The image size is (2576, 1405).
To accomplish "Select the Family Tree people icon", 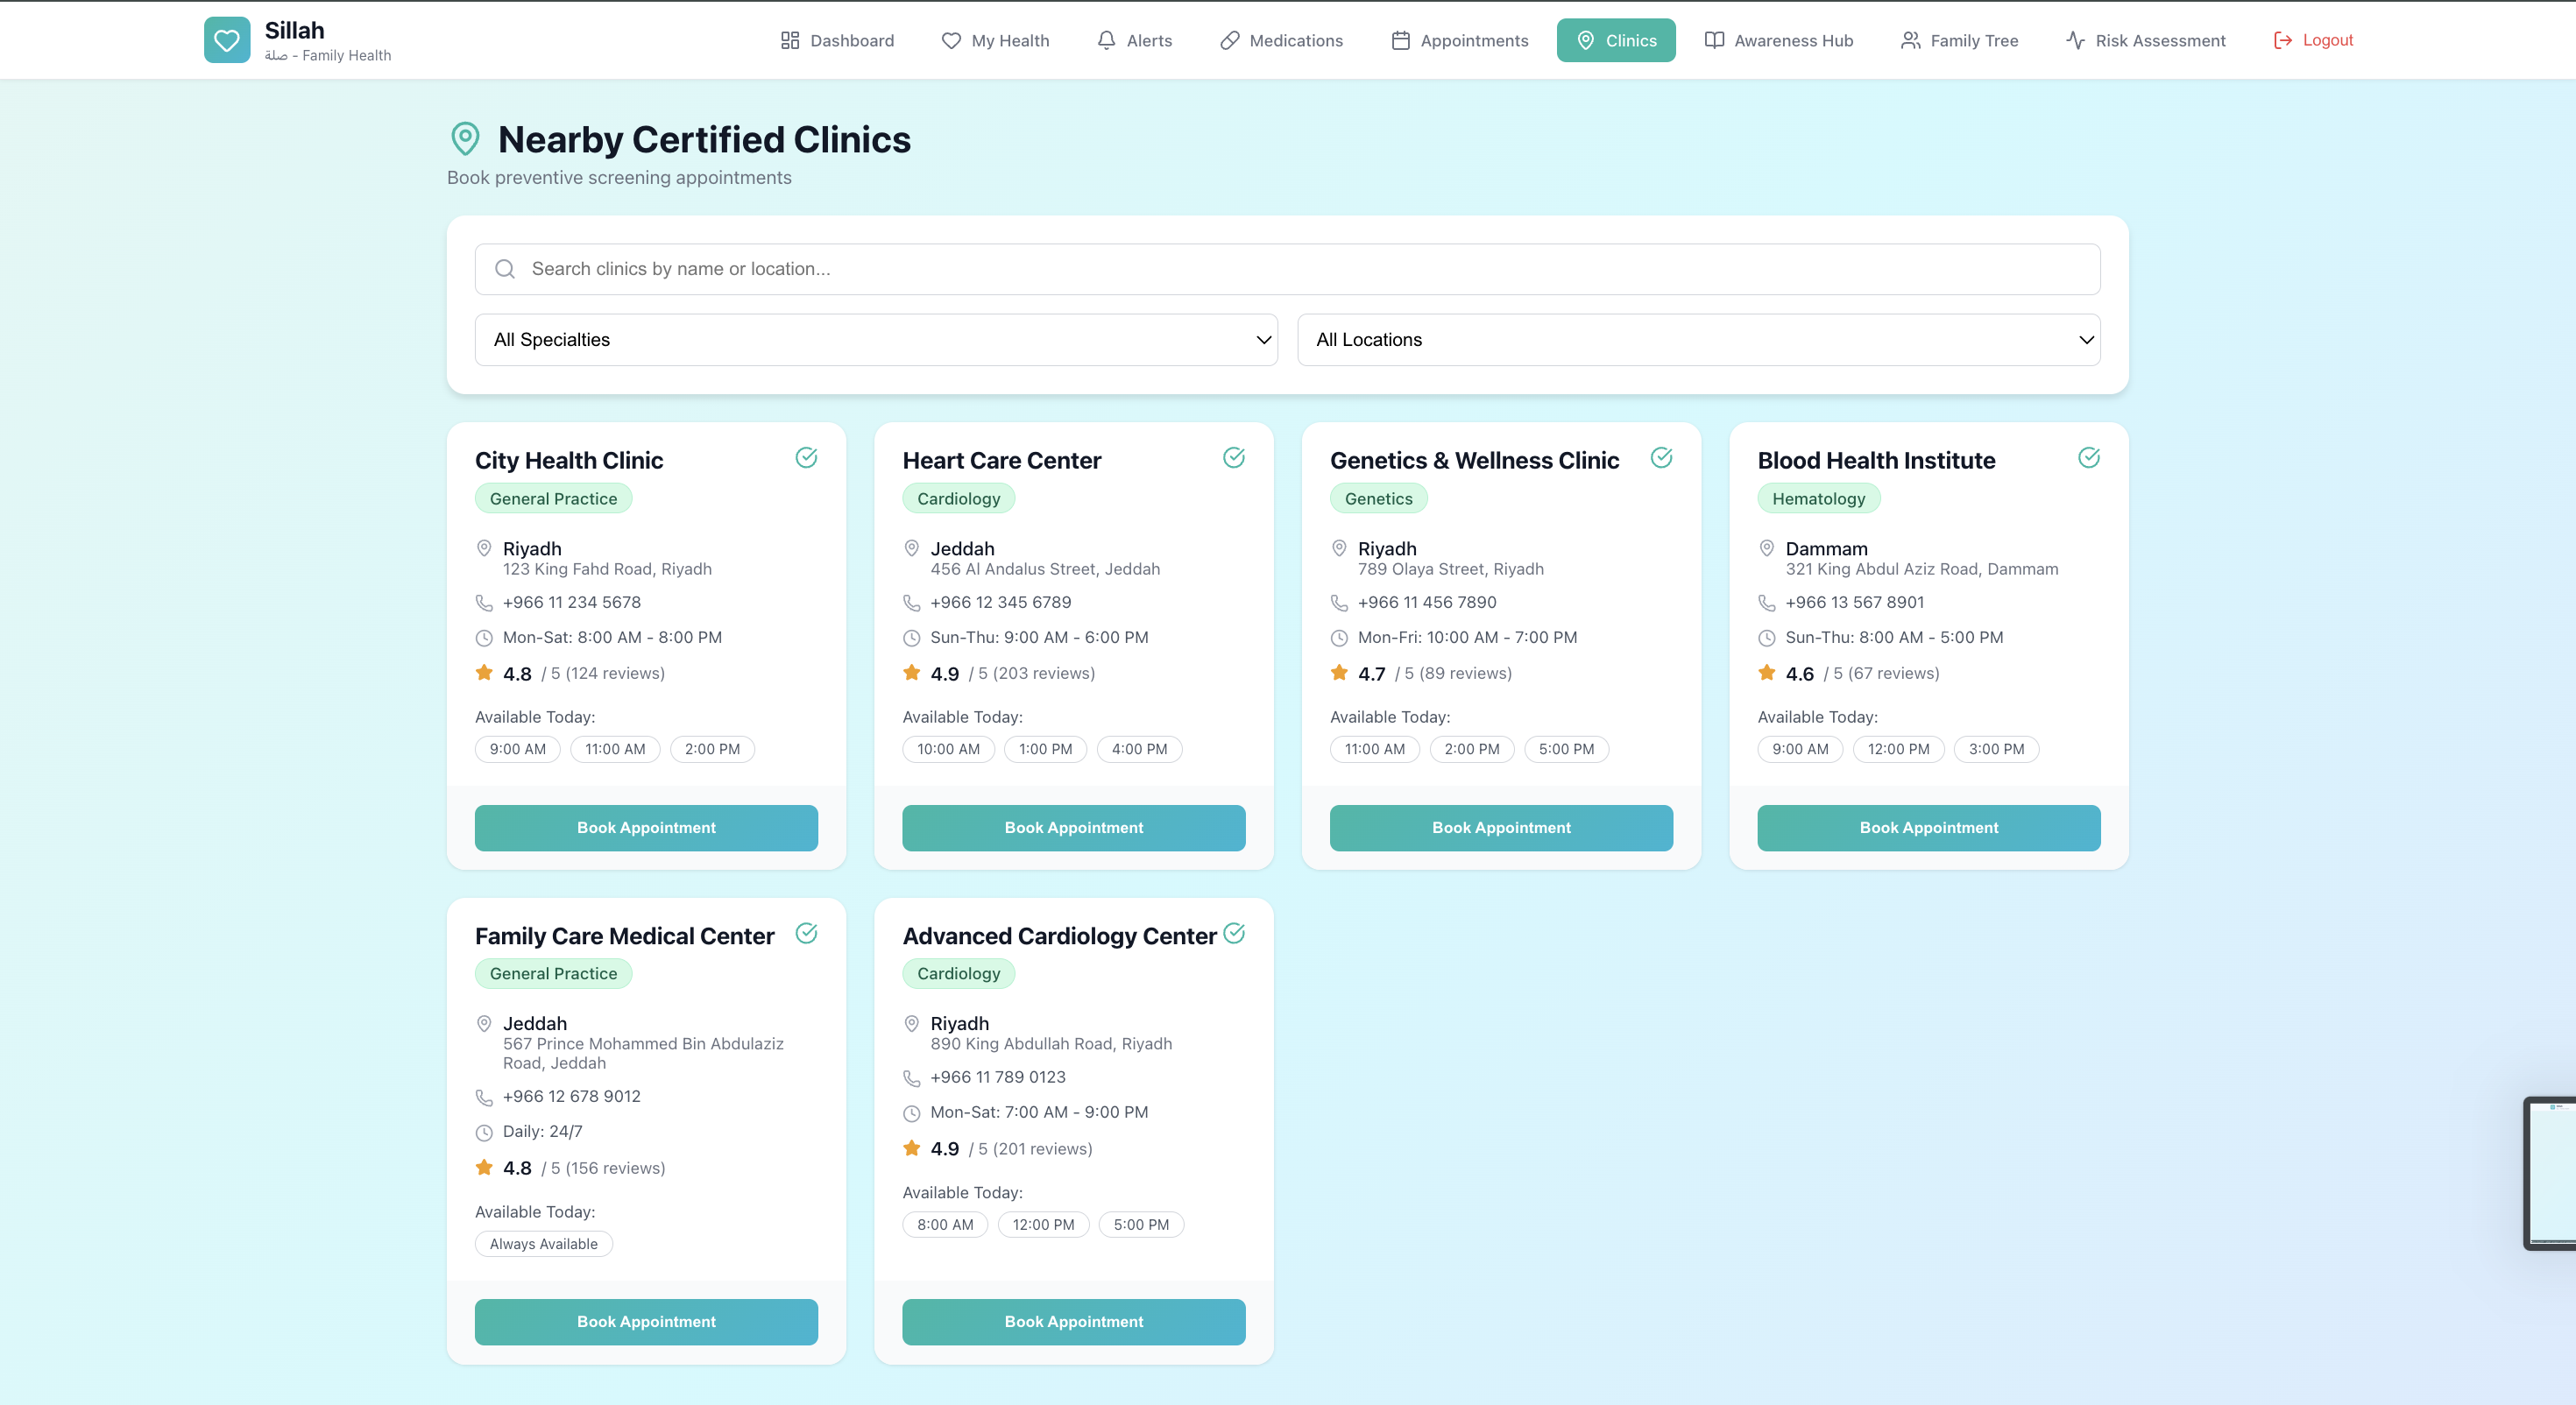I will click(x=1911, y=40).
